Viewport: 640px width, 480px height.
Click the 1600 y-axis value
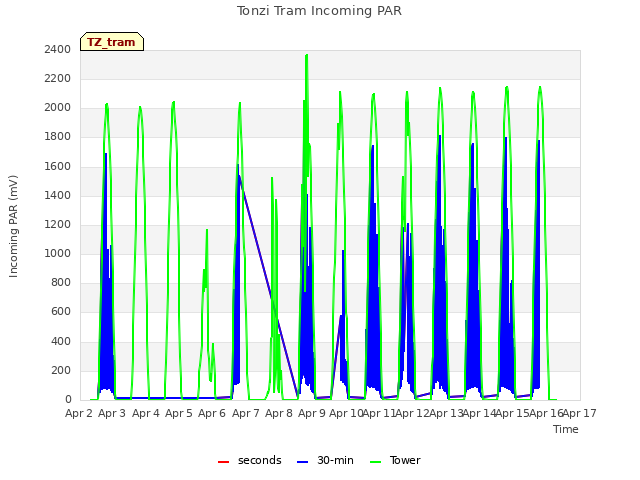(x=58, y=167)
